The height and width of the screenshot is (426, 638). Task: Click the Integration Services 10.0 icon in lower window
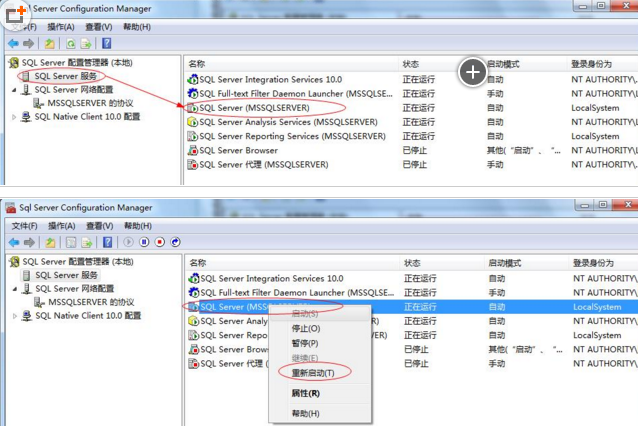point(194,279)
